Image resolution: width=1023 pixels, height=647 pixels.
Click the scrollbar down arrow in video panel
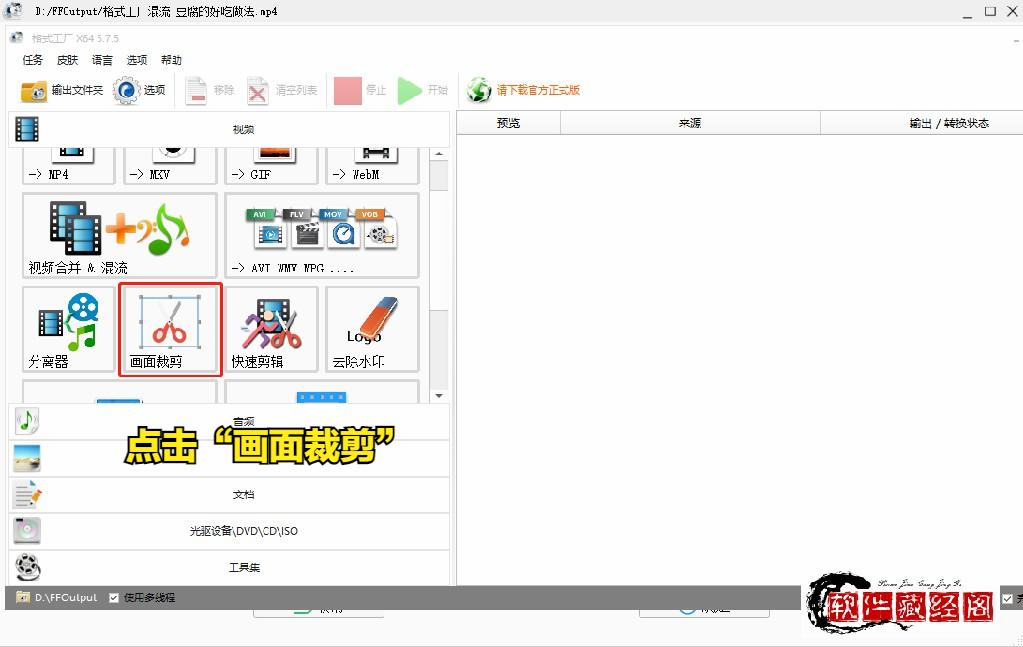[439, 395]
